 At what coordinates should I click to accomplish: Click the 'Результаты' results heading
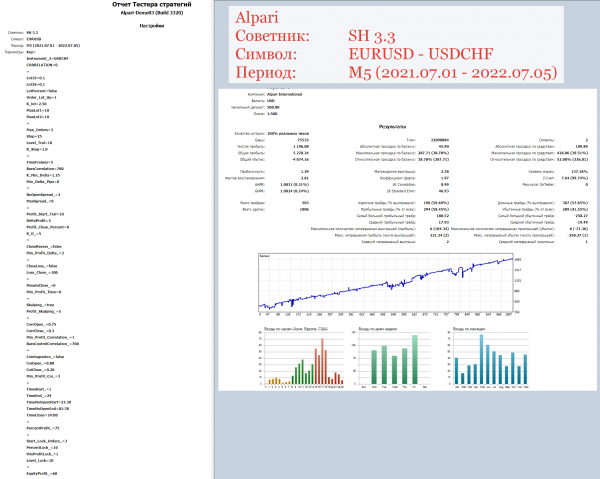pos(392,127)
